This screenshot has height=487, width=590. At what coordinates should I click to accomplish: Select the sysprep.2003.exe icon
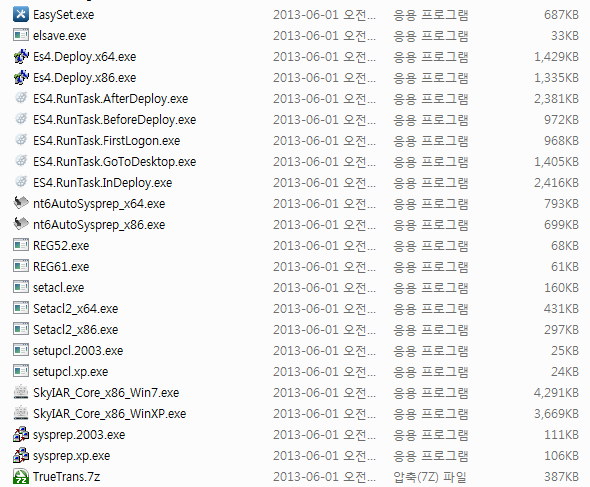click(21, 434)
